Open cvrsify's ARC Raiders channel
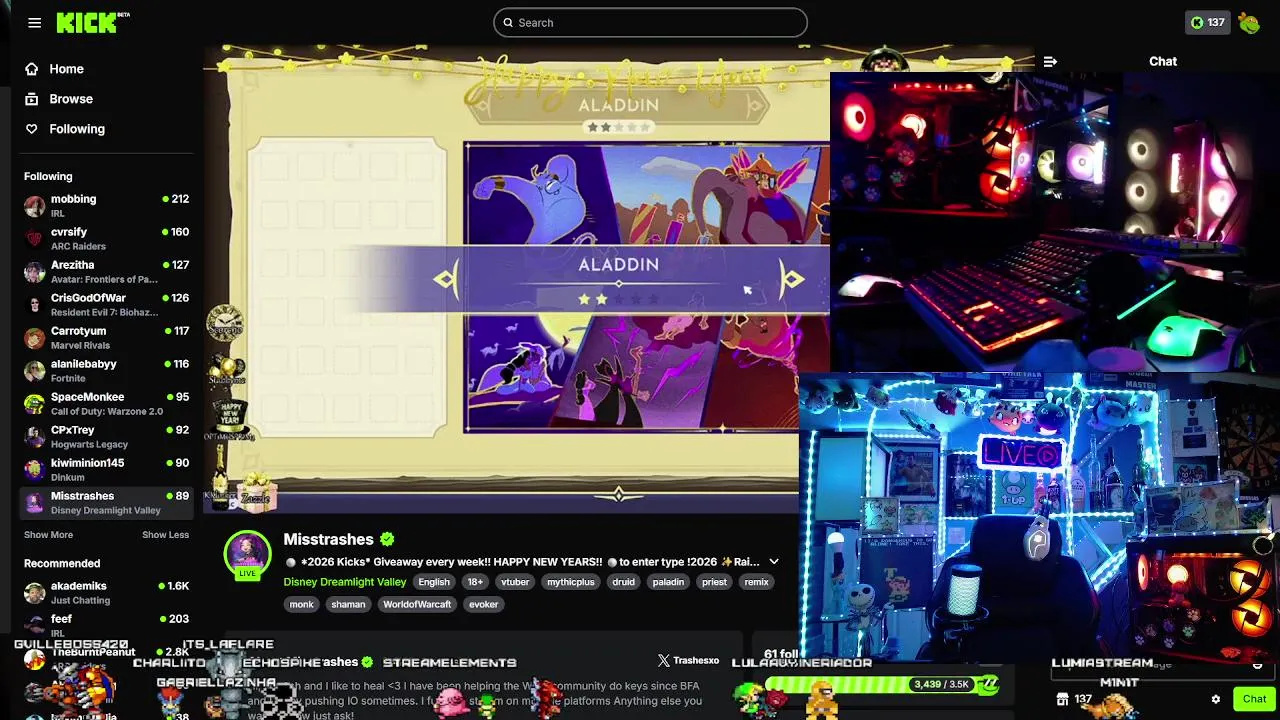 (107, 239)
